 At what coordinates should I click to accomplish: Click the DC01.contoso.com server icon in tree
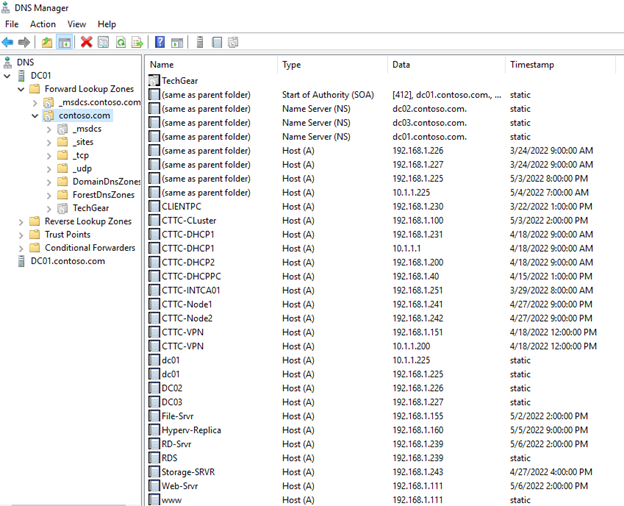click(21, 261)
